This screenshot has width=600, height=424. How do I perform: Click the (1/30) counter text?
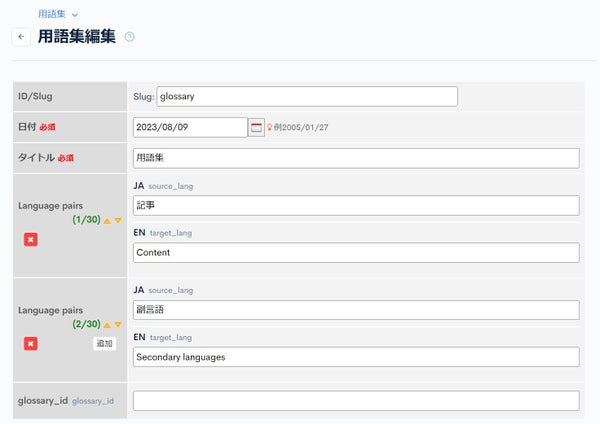[x=86, y=220]
